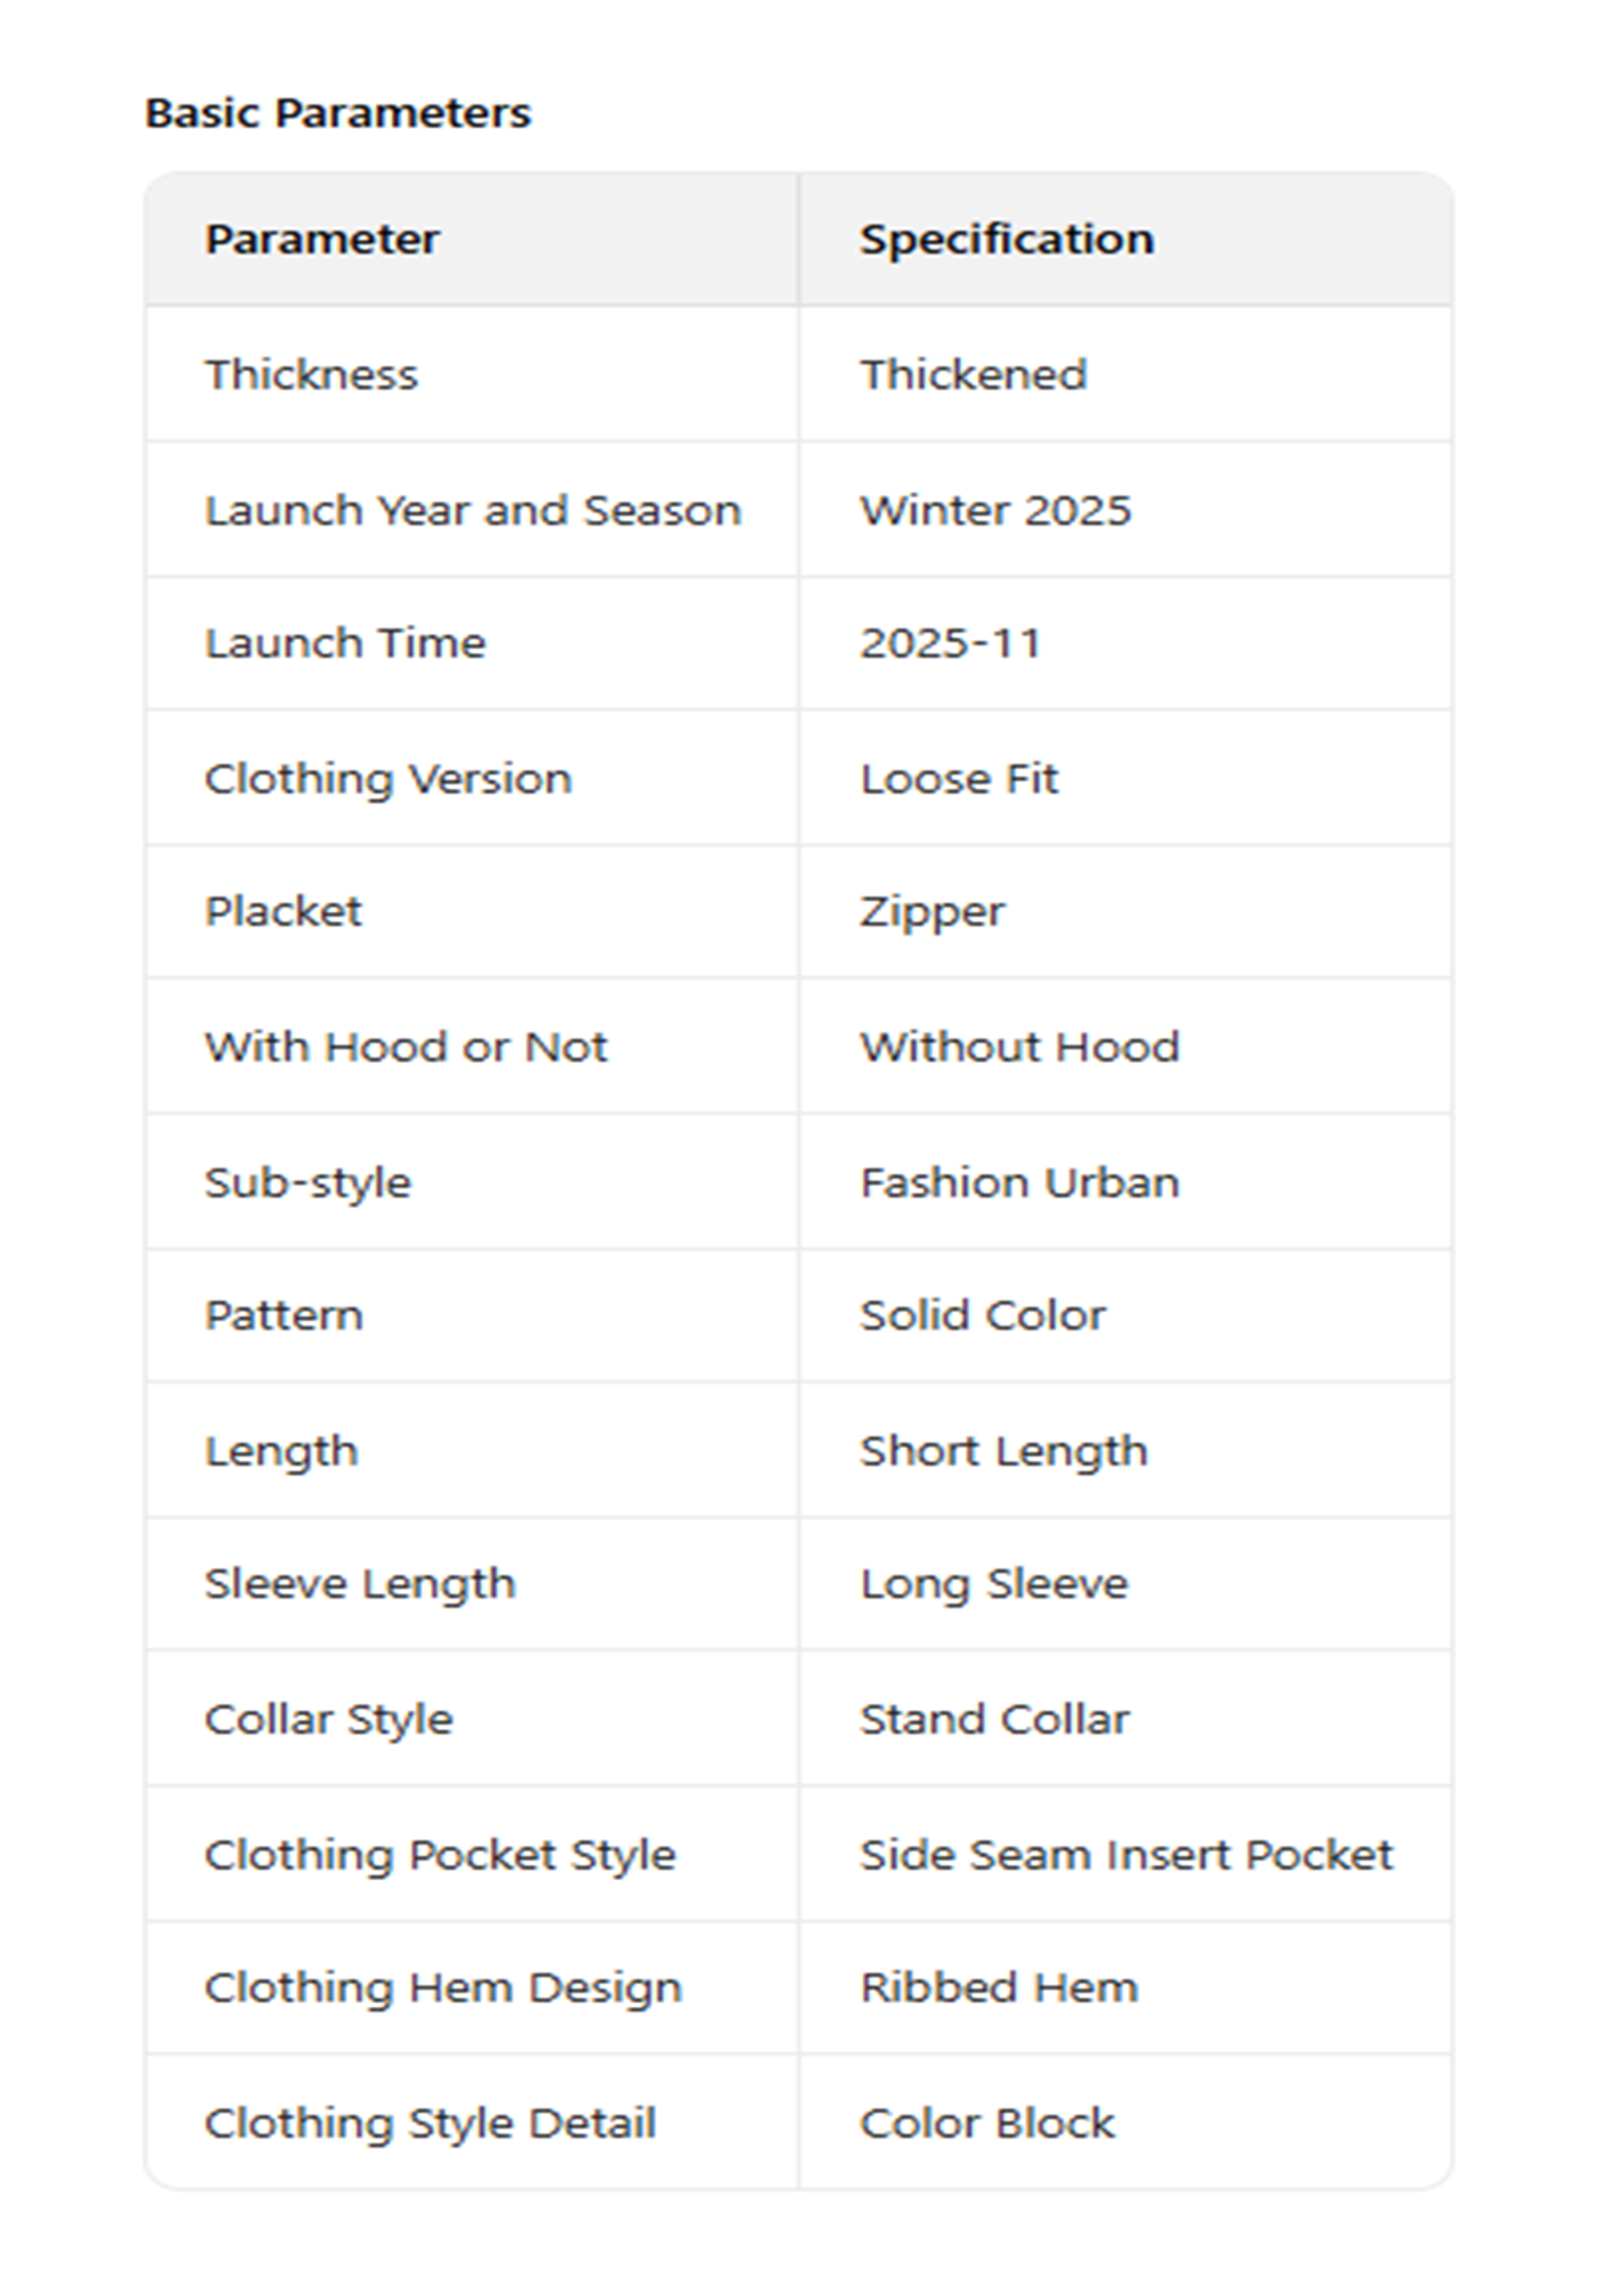1623x2296 pixels.
Task: Select the Fashion Urban sub-style value
Action: click(x=1019, y=1183)
